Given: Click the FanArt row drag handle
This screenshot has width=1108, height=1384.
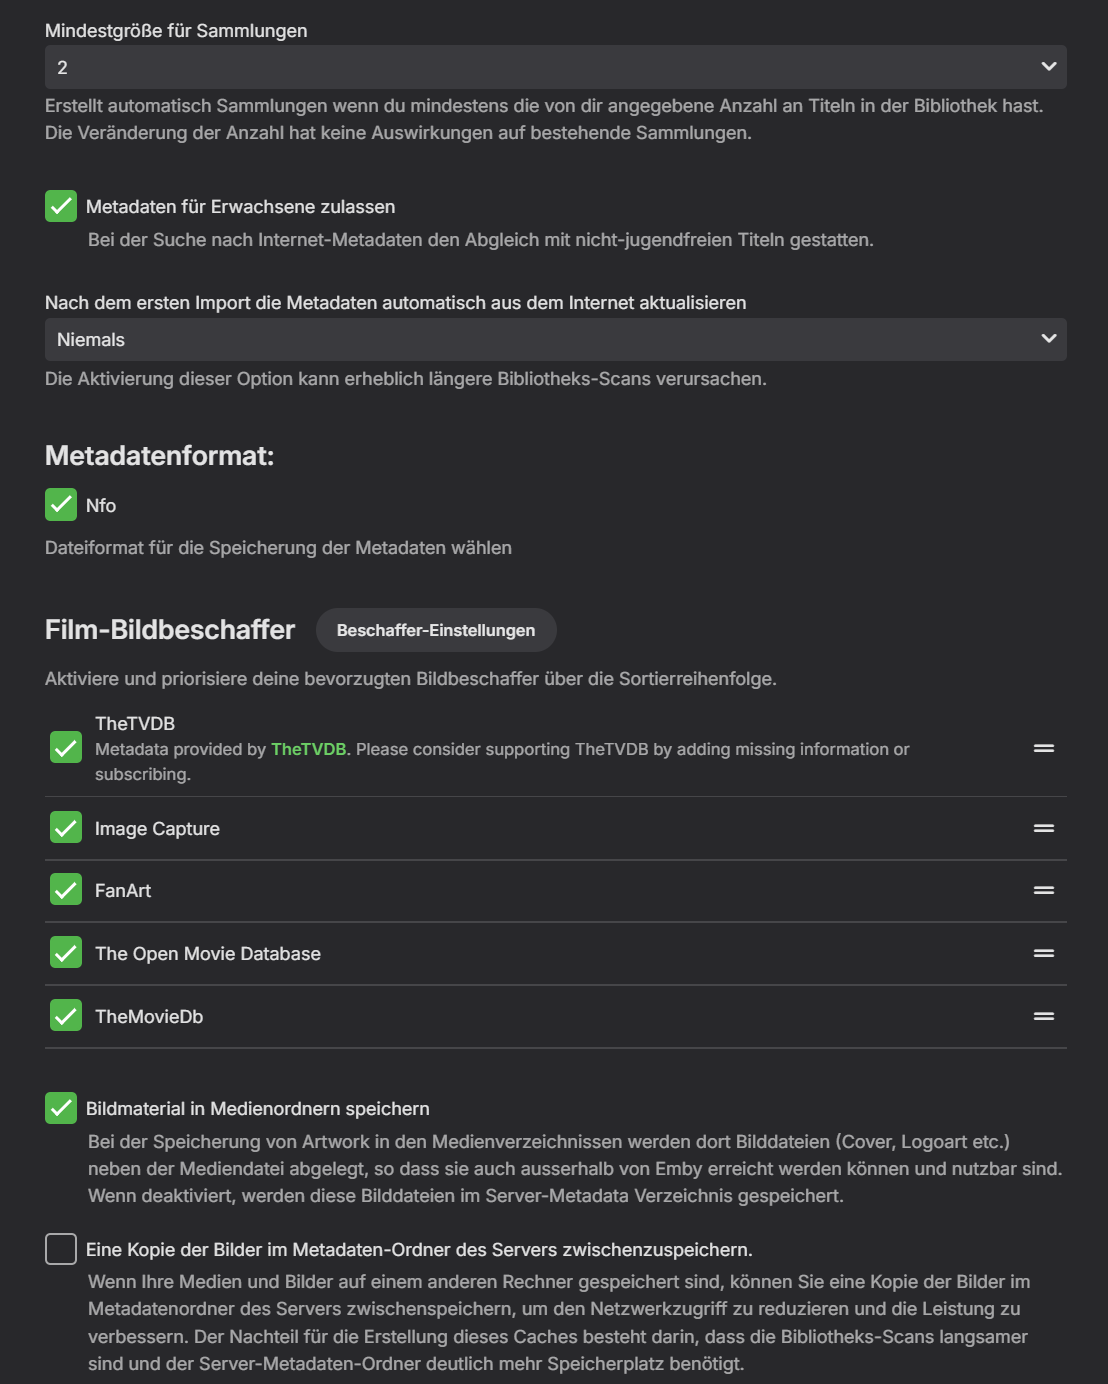Looking at the screenshot, I should (x=1044, y=890).
